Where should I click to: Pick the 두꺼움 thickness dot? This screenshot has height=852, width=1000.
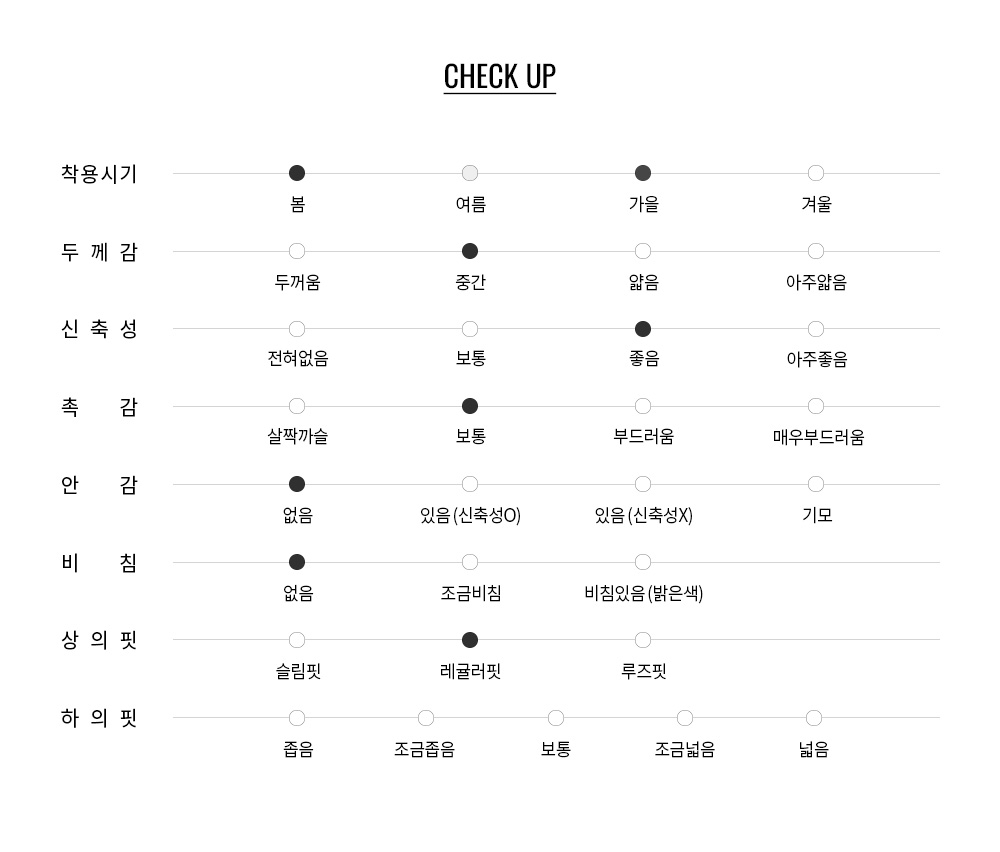click(297, 251)
